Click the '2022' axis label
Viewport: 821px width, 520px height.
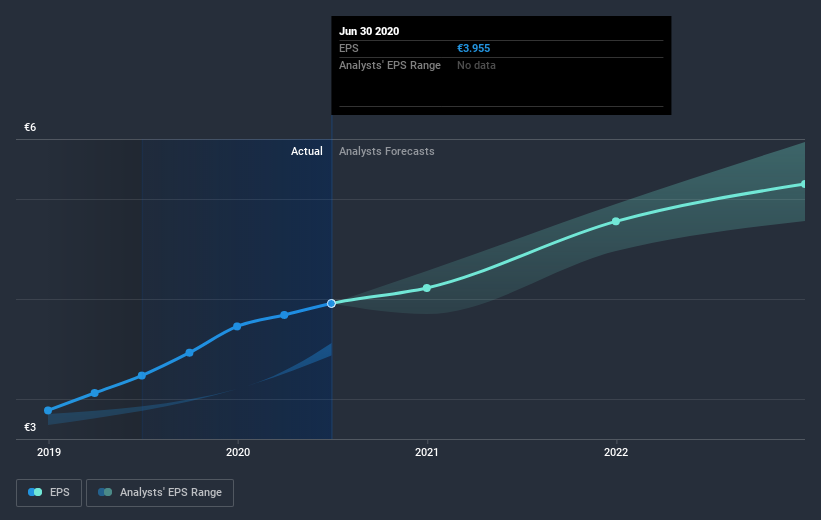pos(616,452)
